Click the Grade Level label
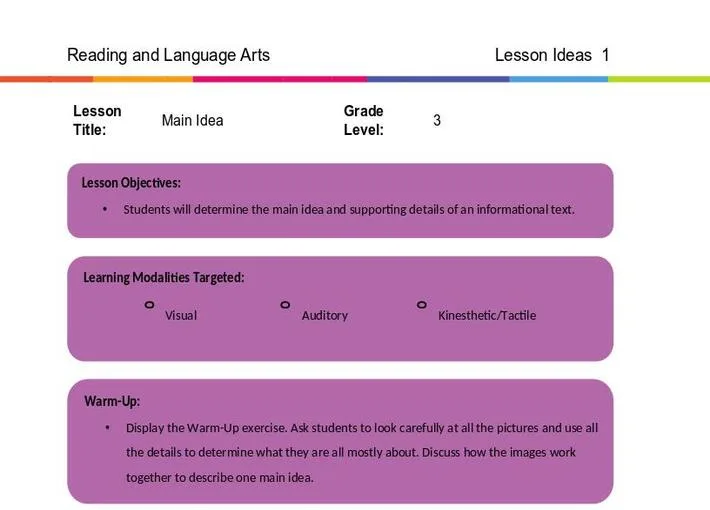The width and height of the screenshot is (710, 510). pyautogui.click(x=364, y=120)
